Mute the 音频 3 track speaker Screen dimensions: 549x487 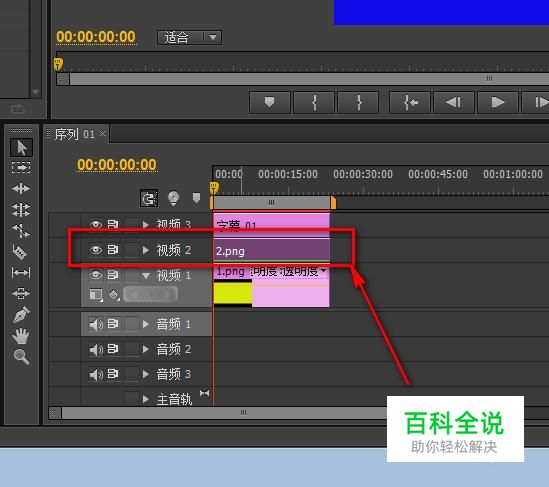(96, 375)
